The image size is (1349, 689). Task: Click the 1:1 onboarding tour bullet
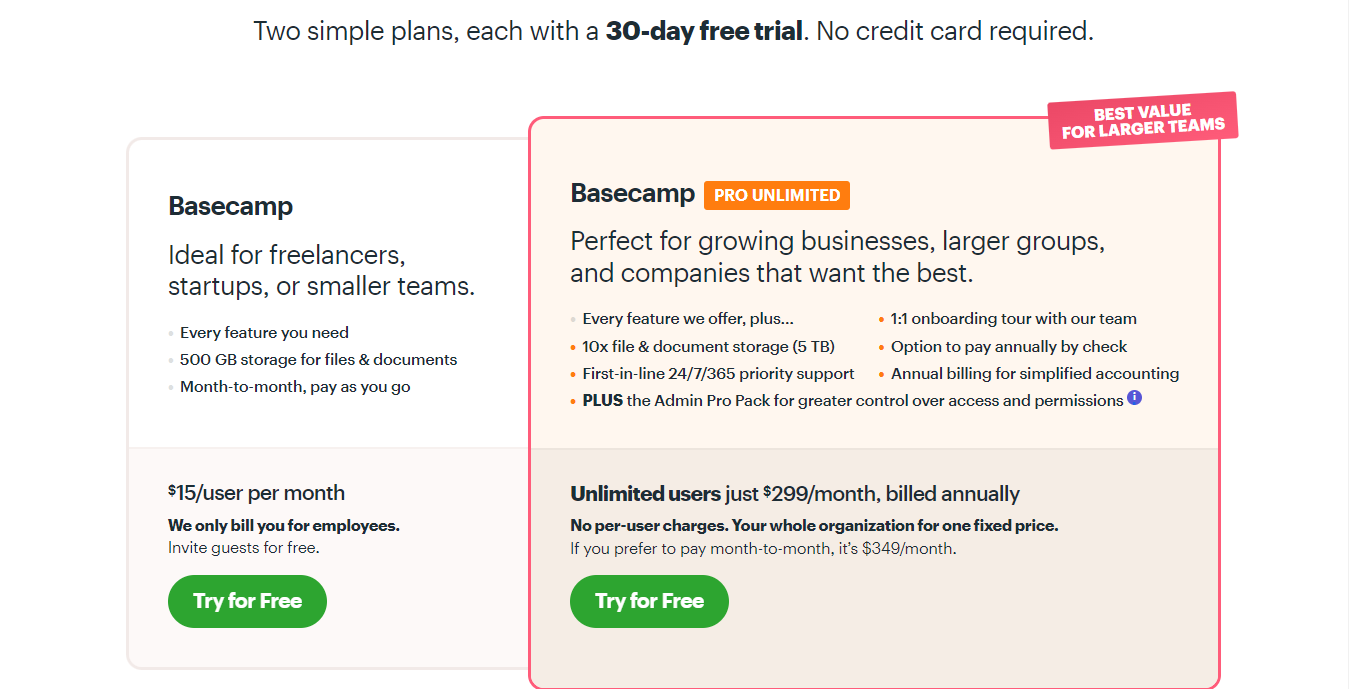click(x=1013, y=320)
